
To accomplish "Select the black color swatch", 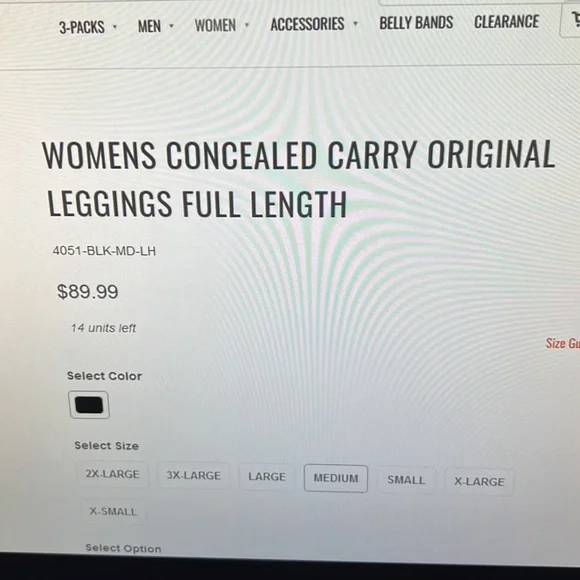I will click(x=89, y=405).
